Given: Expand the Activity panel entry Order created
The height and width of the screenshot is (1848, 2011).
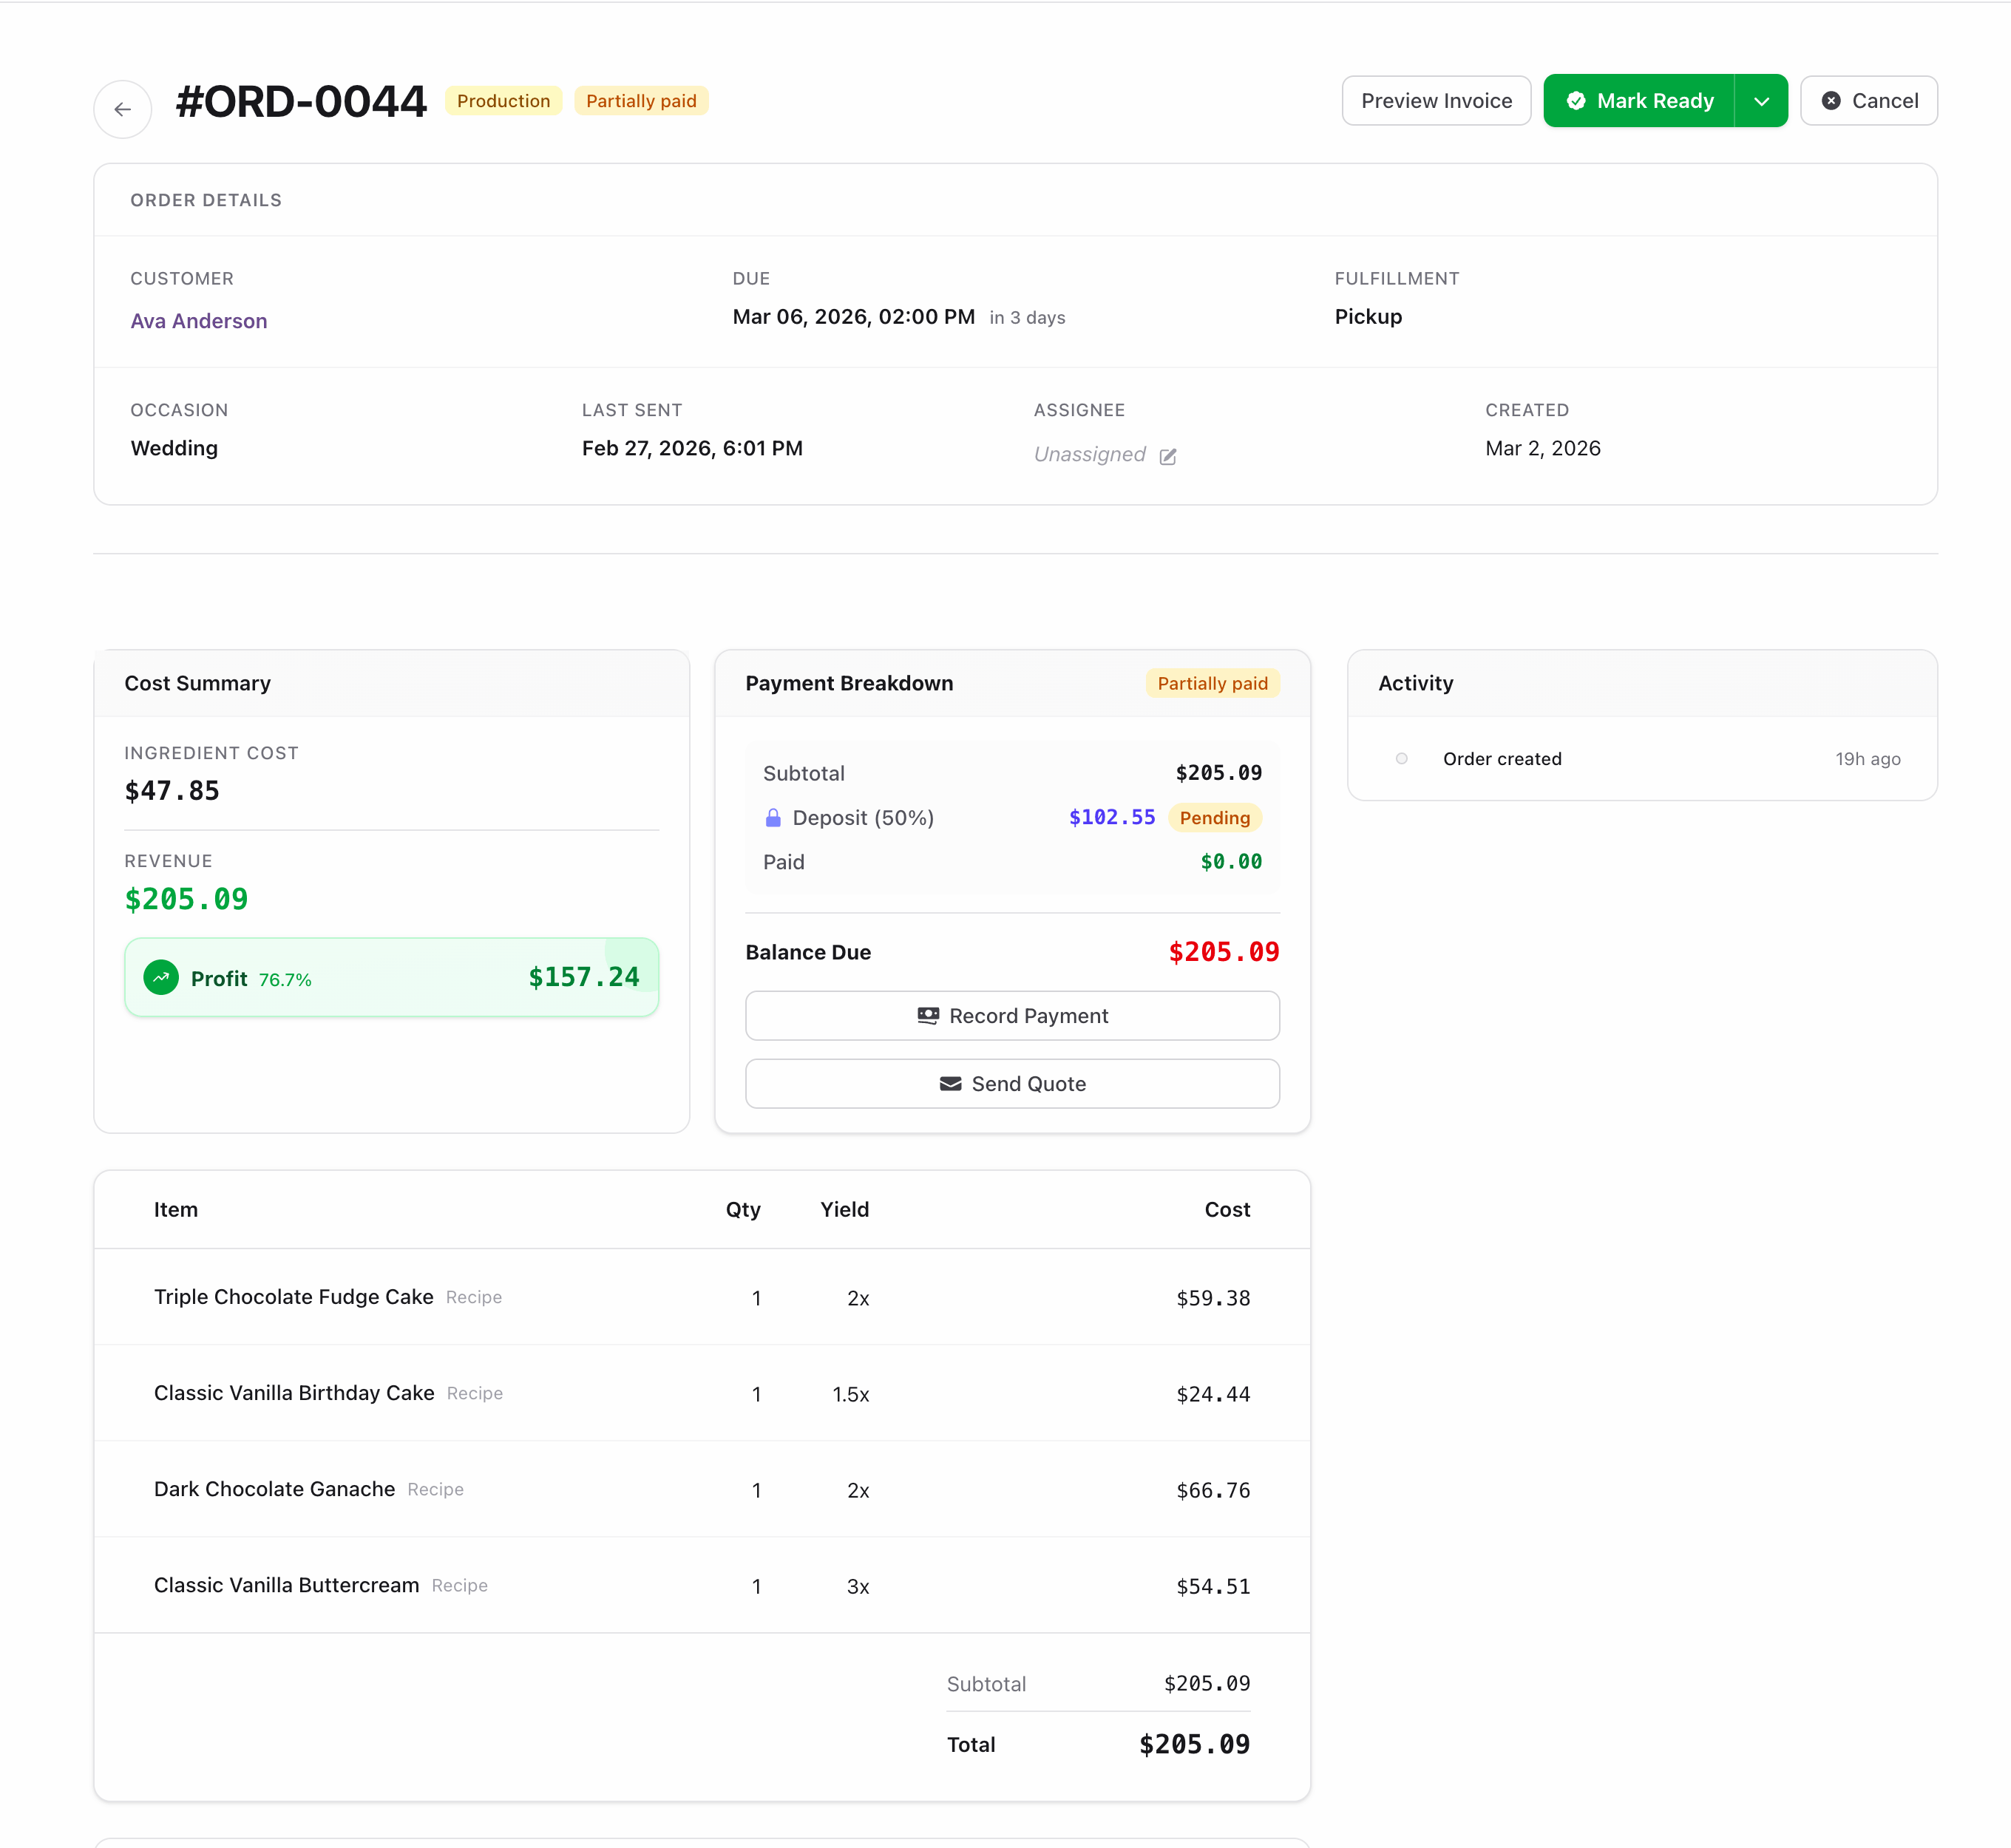Looking at the screenshot, I should coord(1502,758).
